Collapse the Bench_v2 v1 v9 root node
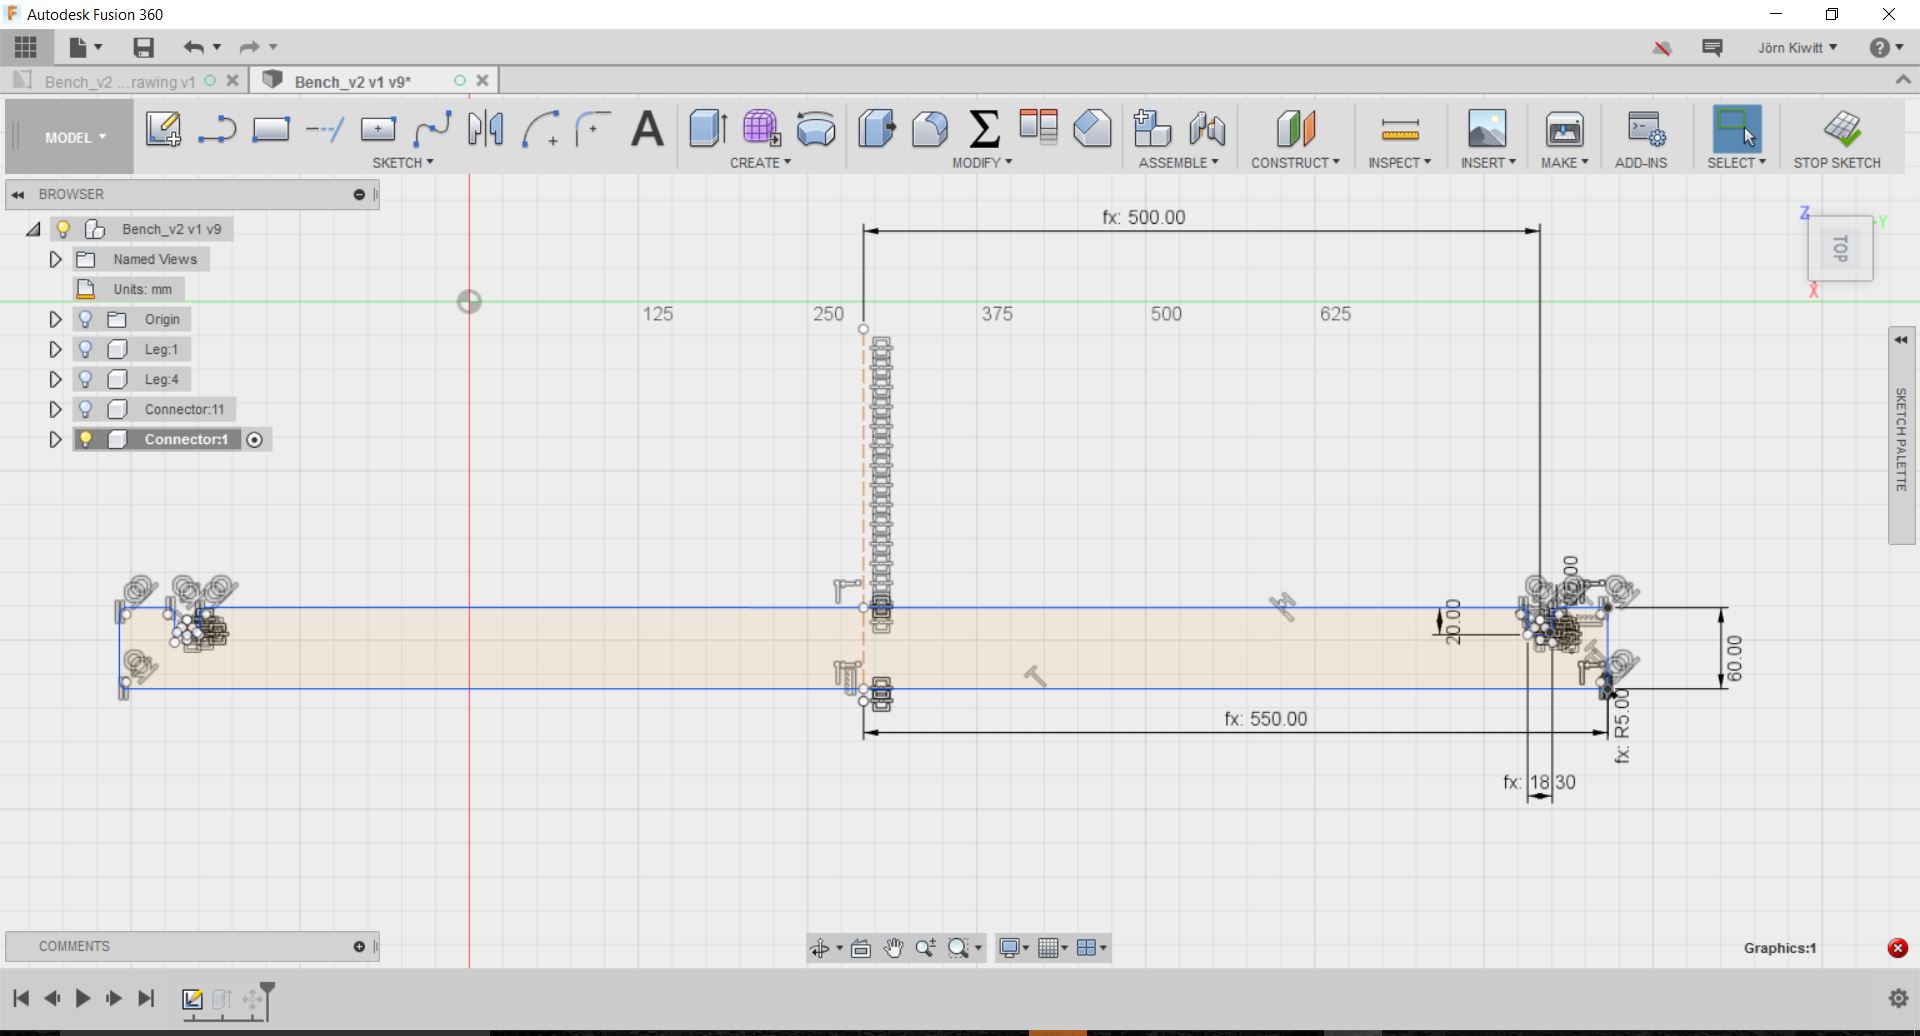This screenshot has width=1920, height=1036. pos(33,229)
